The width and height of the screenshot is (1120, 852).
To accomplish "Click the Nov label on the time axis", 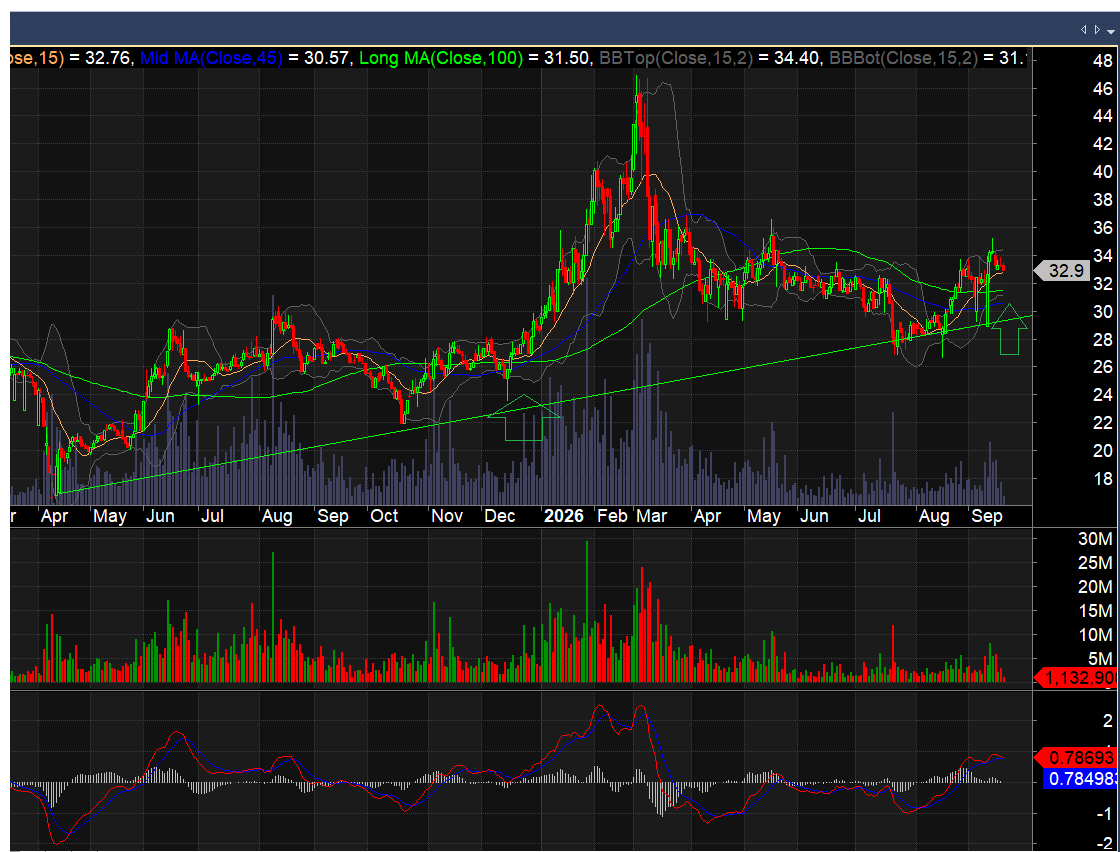I will coord(447,516).
